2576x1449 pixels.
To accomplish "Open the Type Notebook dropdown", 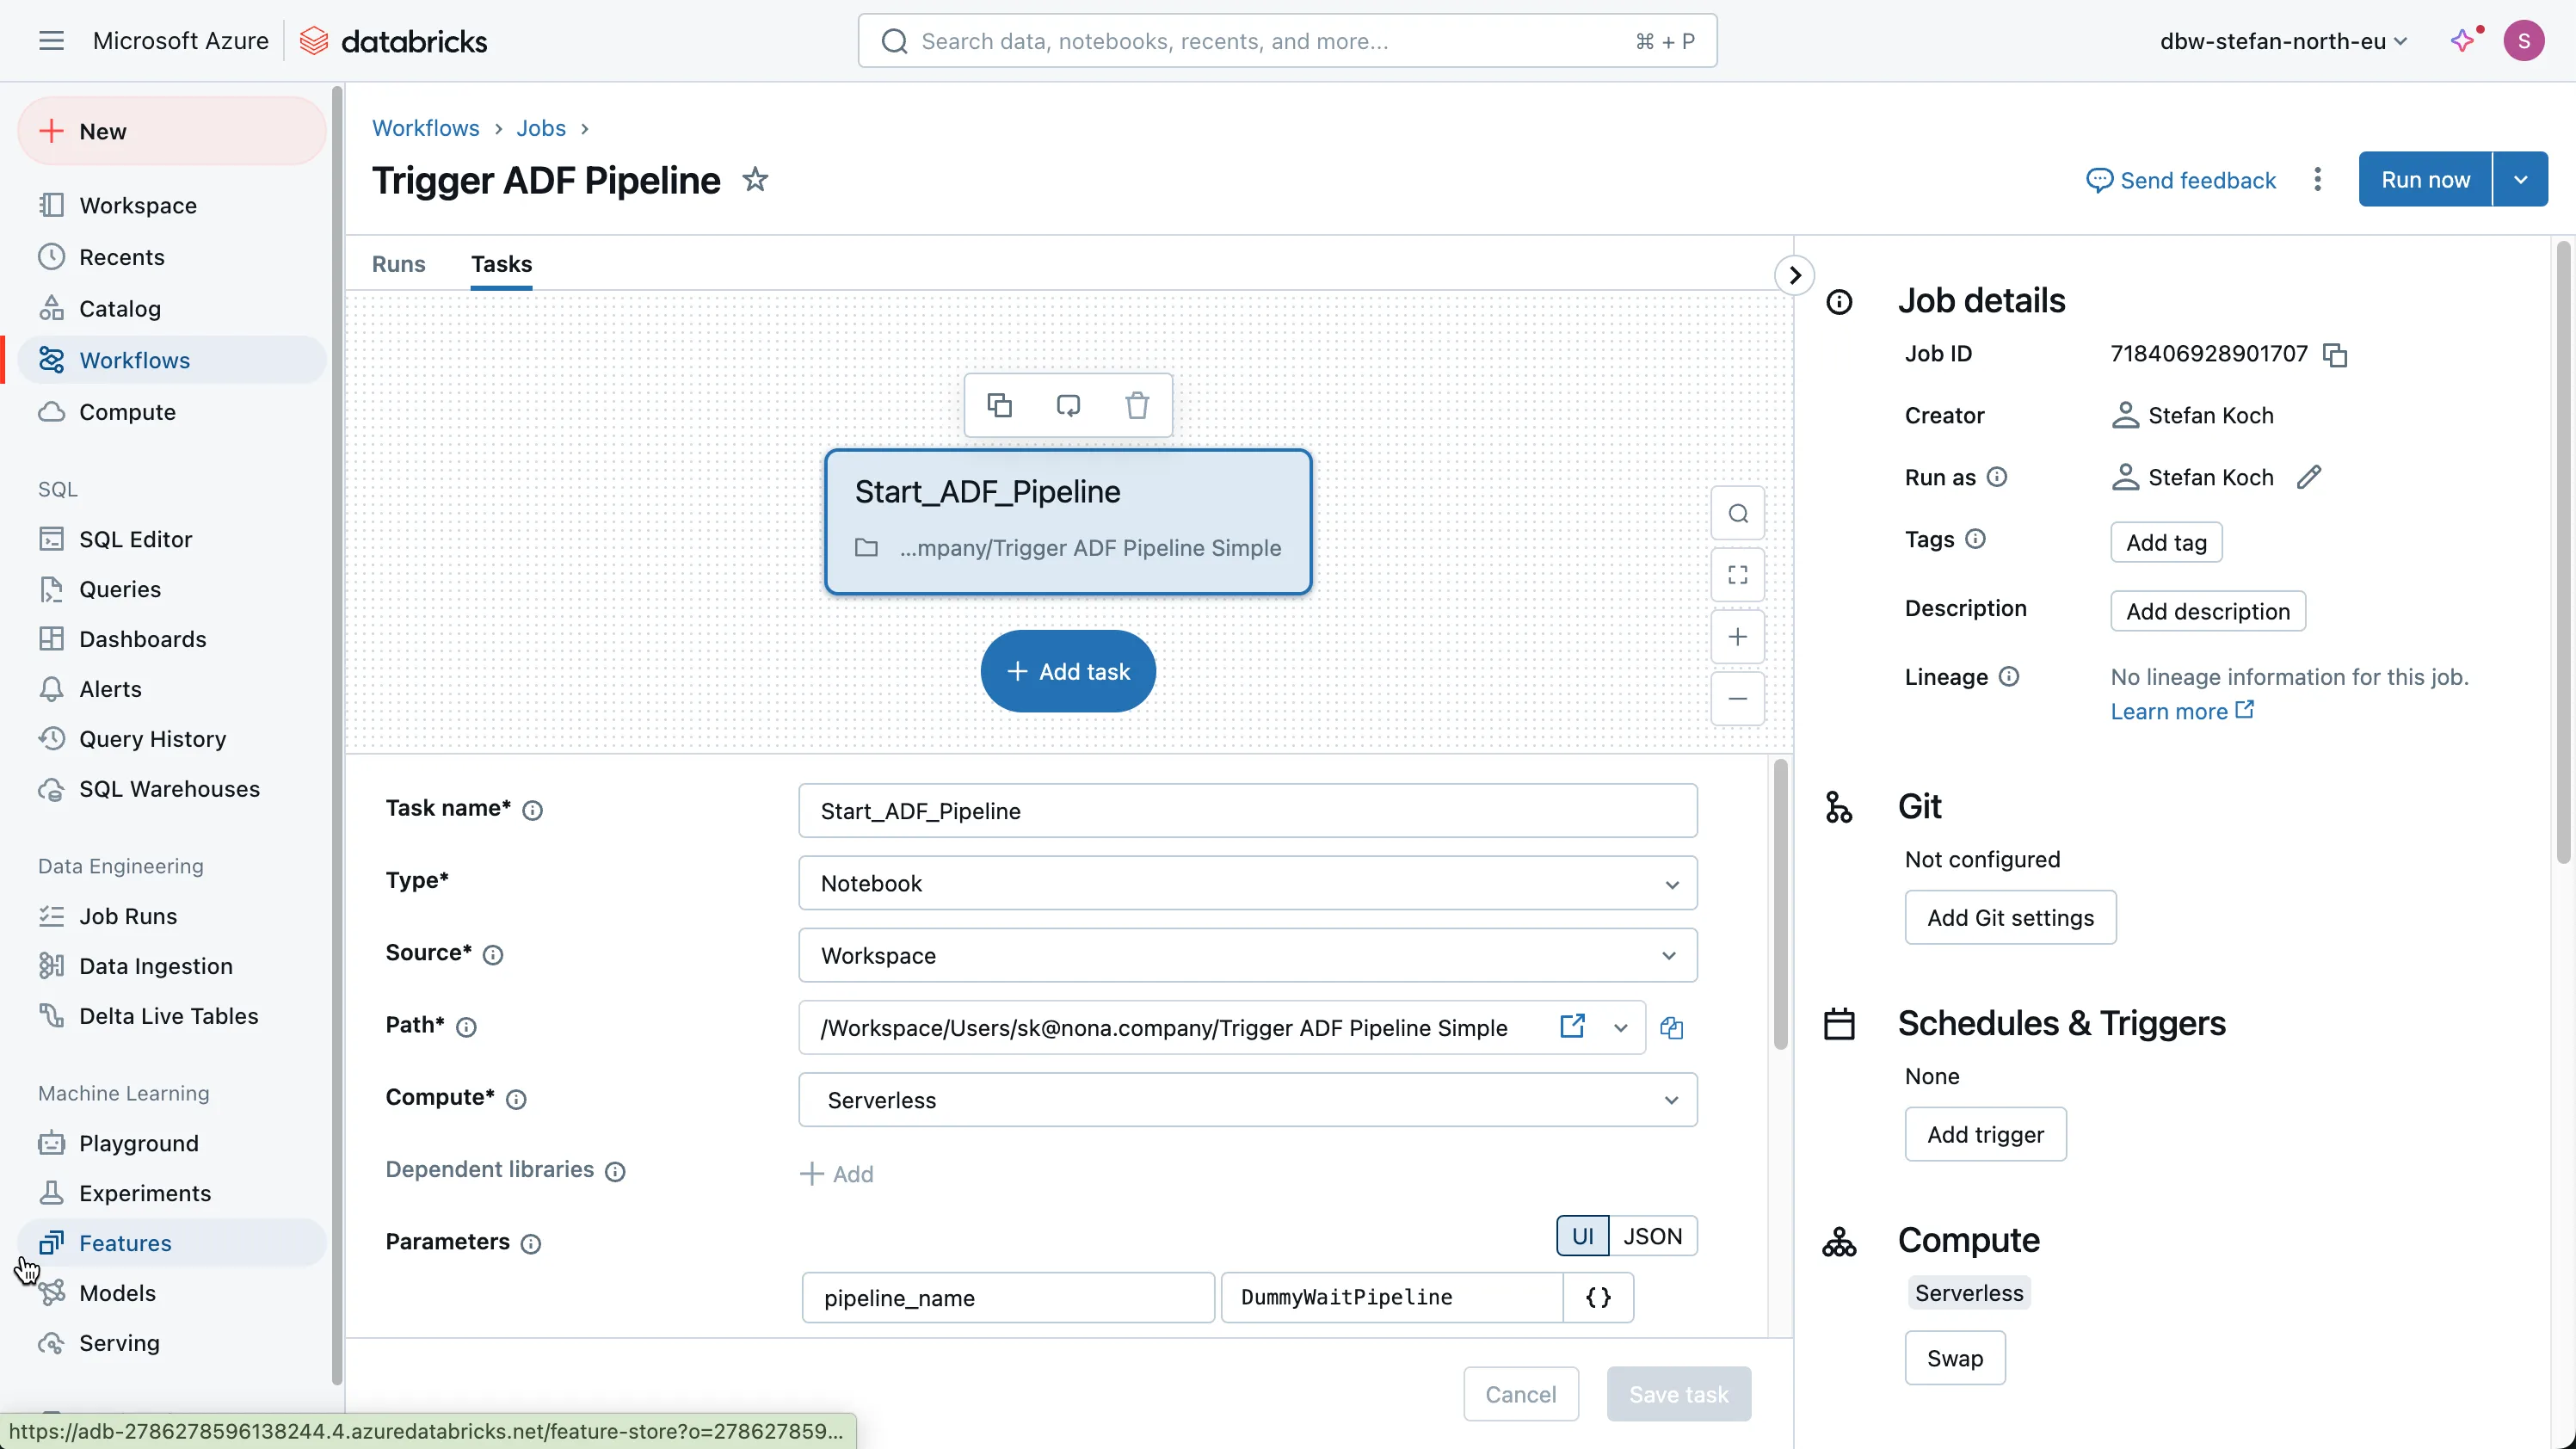I will (1247, 883).
